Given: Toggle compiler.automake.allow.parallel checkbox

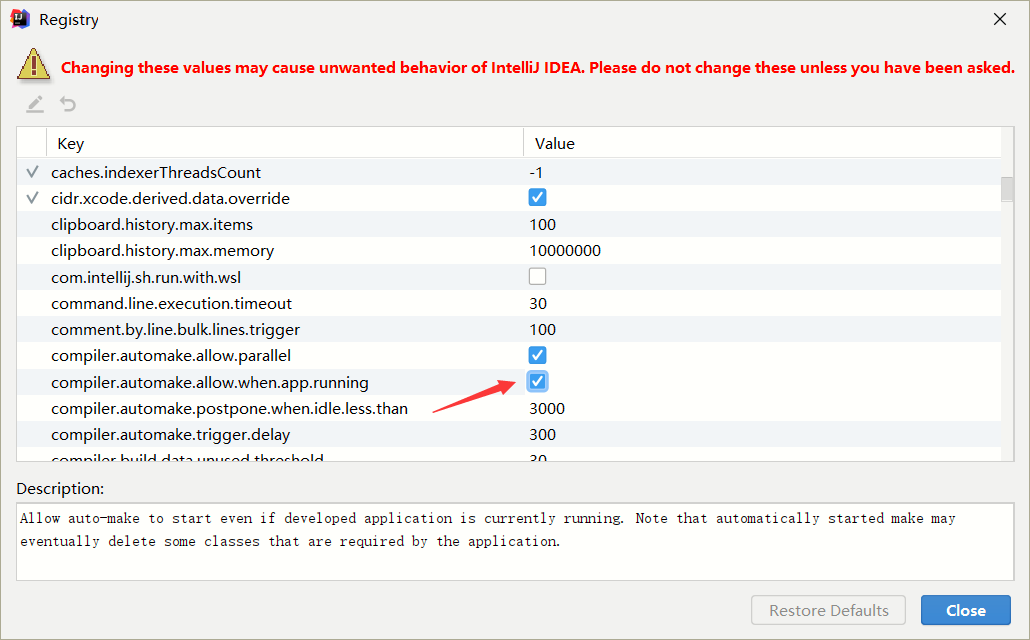Looking at the screenshot, I should pos(538,355).
